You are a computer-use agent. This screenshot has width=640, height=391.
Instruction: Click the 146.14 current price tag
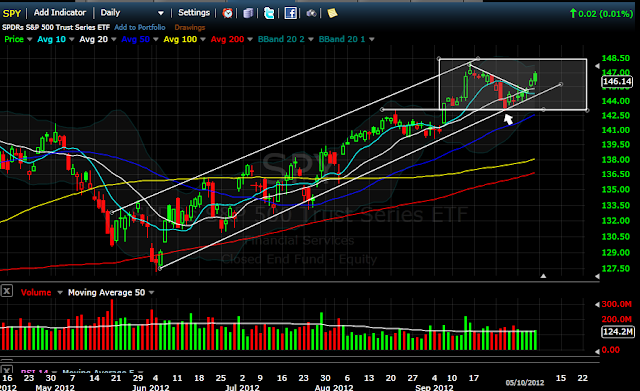[x=617, y=82]
